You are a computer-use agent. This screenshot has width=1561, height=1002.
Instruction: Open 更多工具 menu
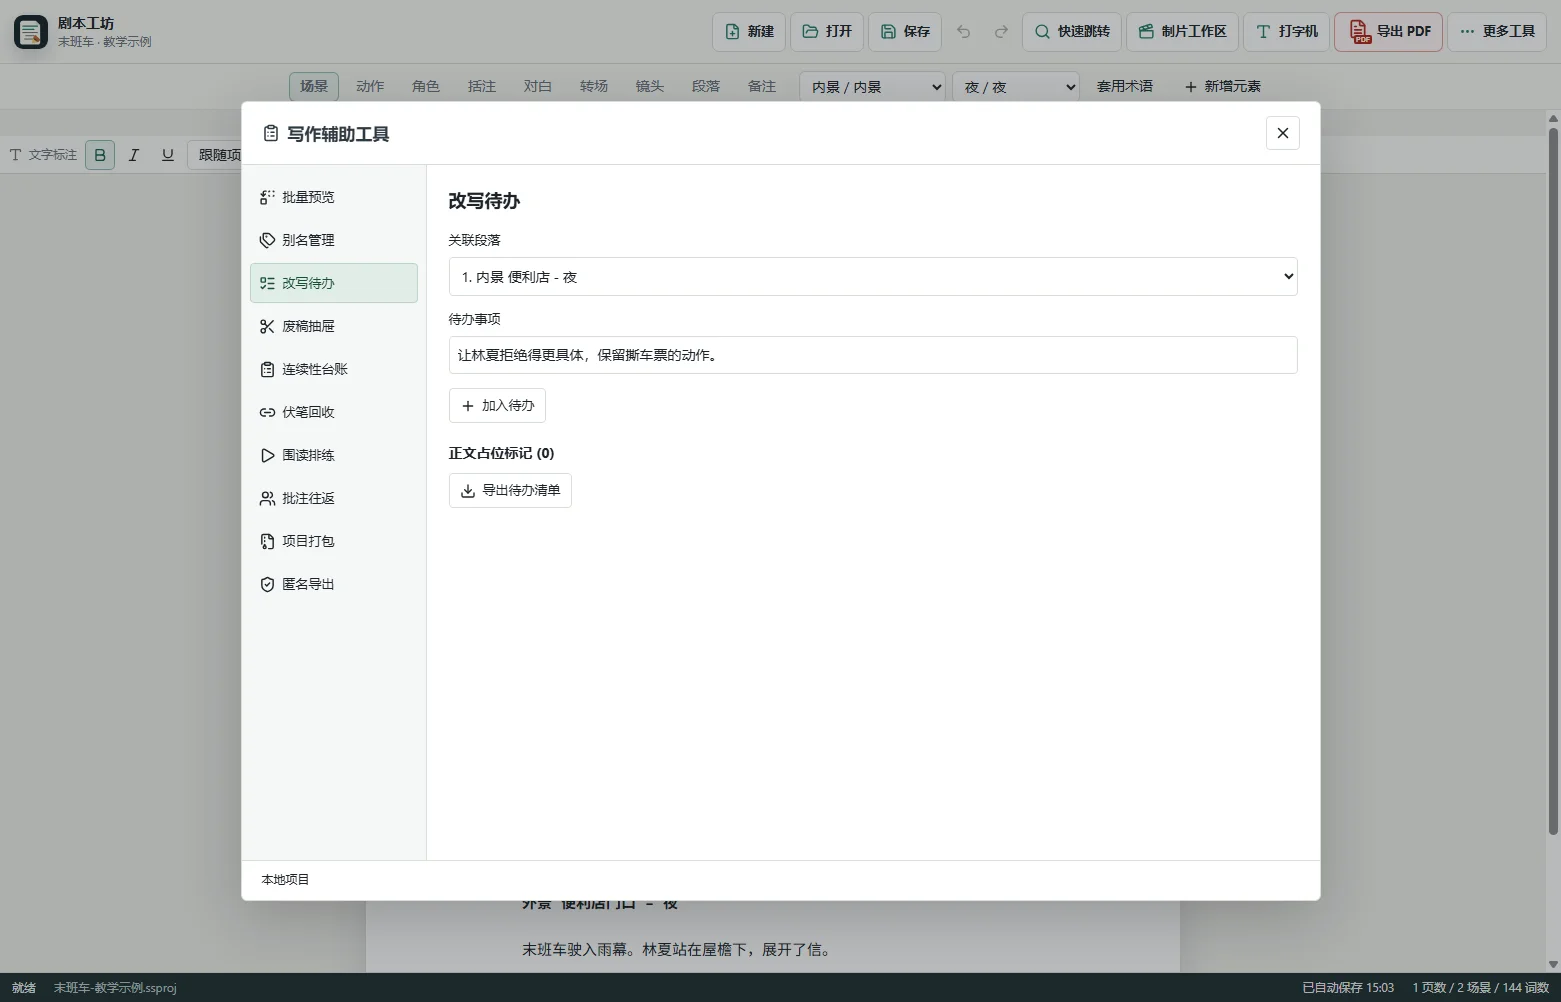(x=1497, y=32)
